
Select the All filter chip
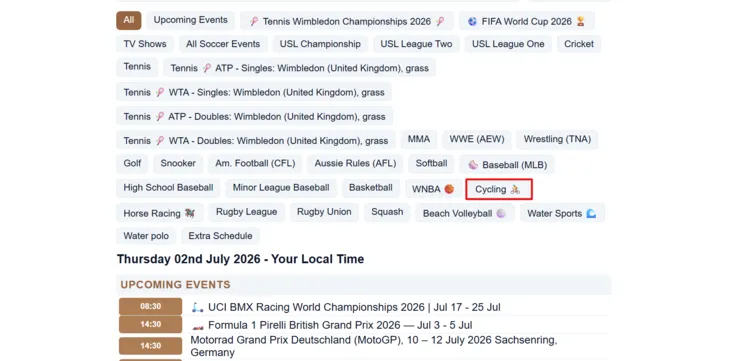pos(129,20)
